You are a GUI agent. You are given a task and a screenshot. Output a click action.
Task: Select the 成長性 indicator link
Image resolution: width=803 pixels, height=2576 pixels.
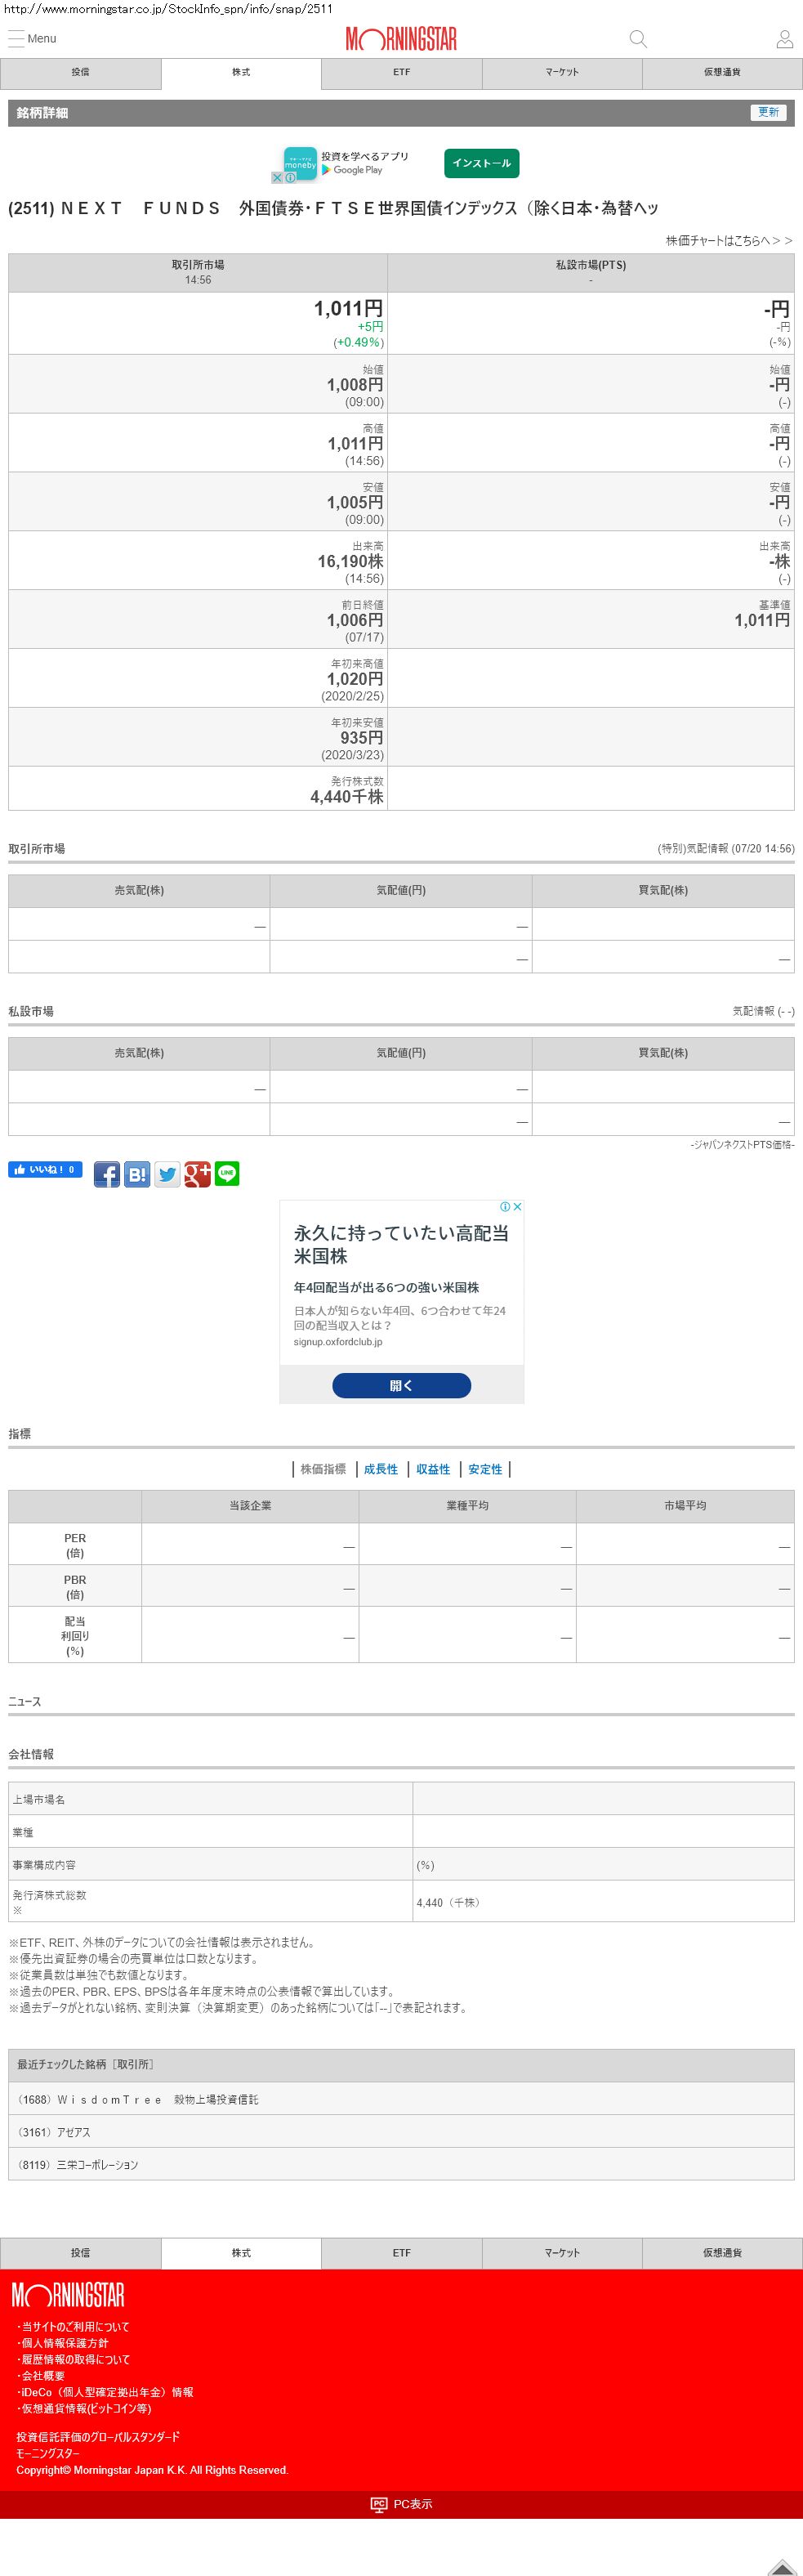(380, 1469)
